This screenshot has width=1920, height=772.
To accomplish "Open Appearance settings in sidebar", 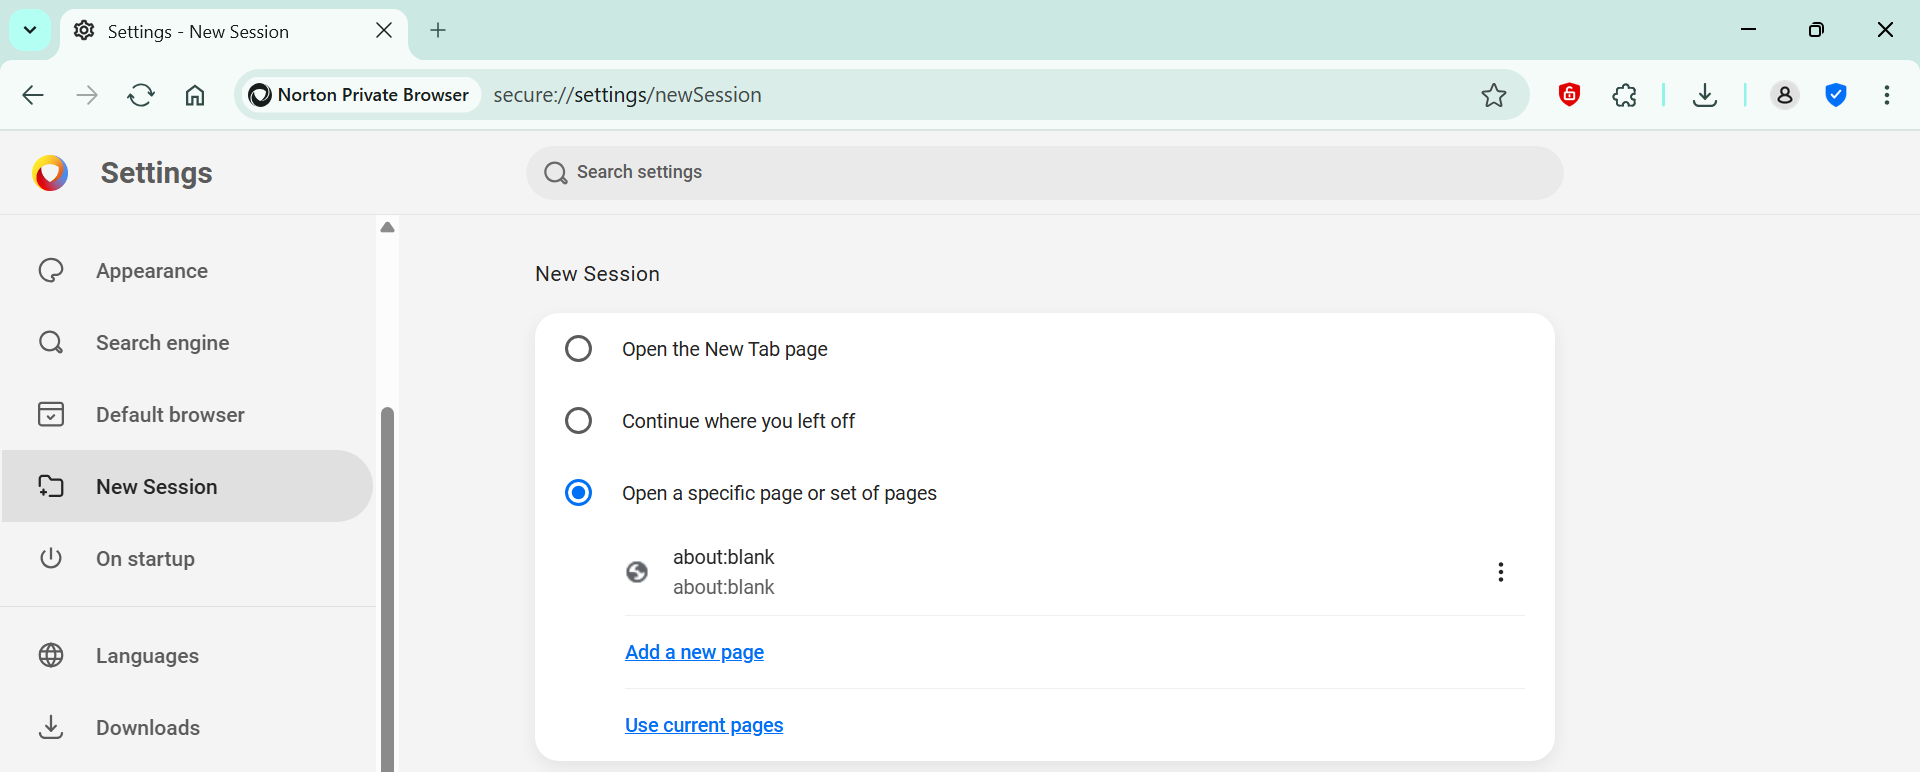I will pyautogui.click(x=152, y=271).
